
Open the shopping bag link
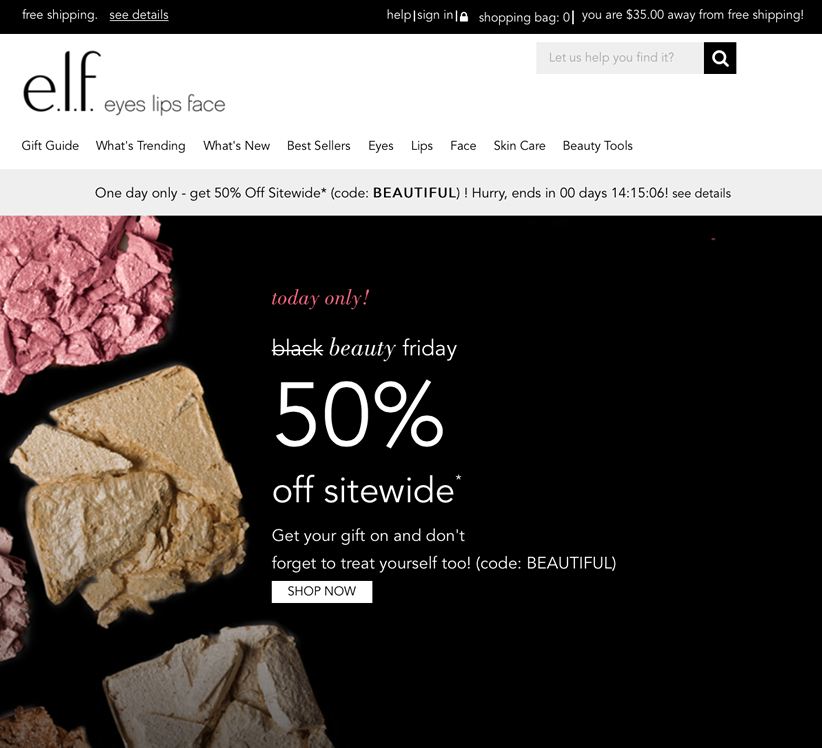coord(524,17)
